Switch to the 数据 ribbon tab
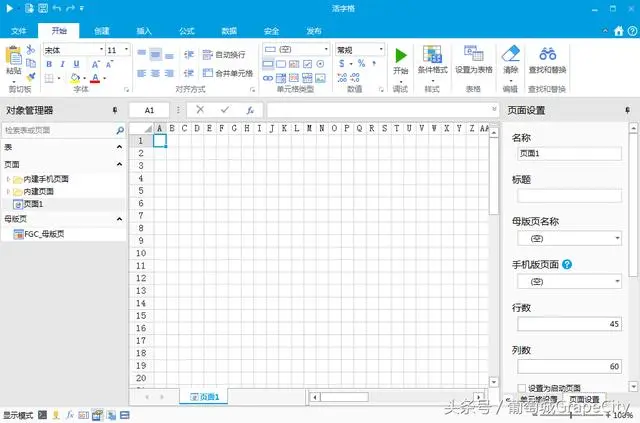The height and width of the screenshot is (423, 640). pyautogui.click(x=229, y=31)
